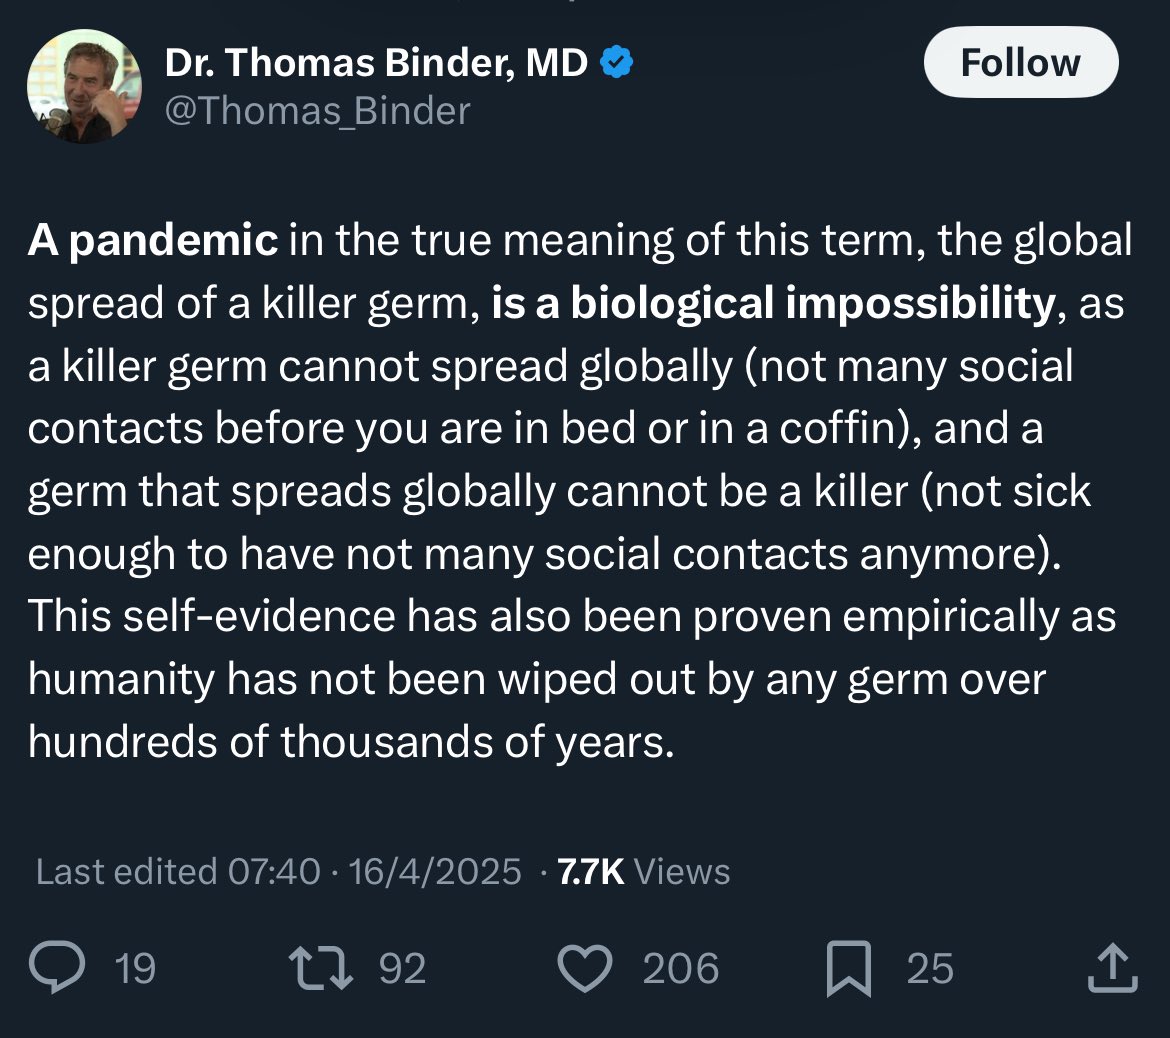Like the post with heart icon
The width and height of the screenshot is (1170, 1038).
point(585,968)
